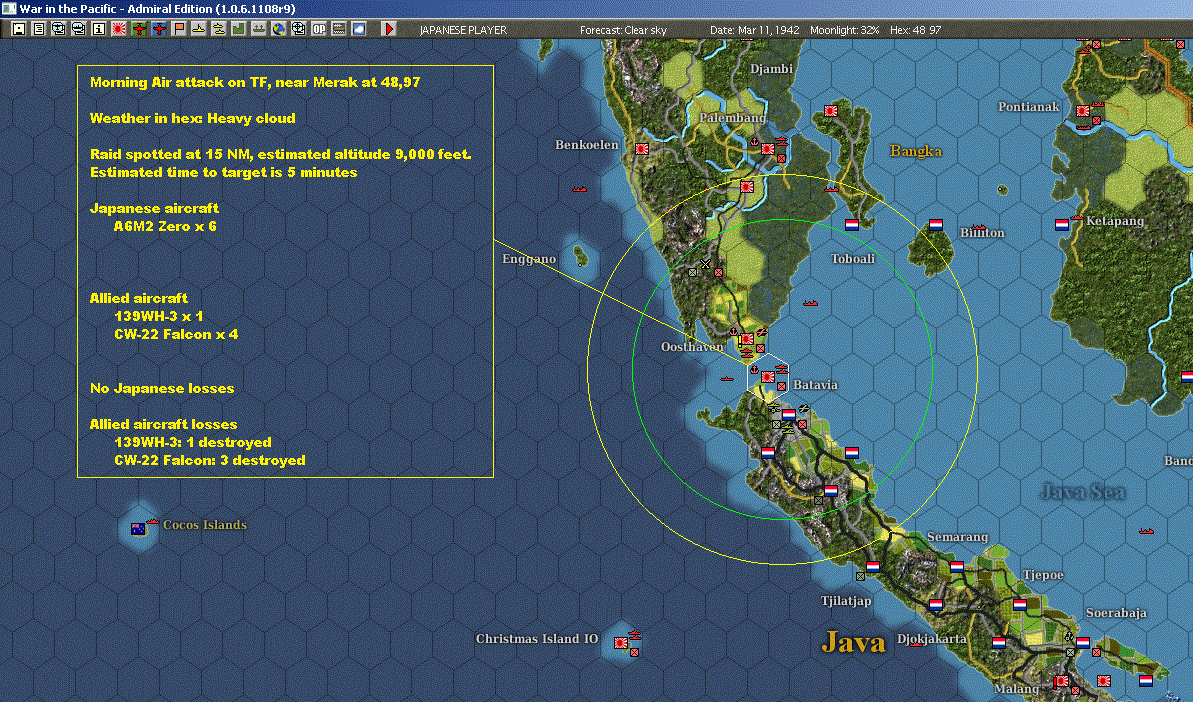Screen dimensions: 1193x702
Task: Select the Dutch flag just south of Batavia
Action: tap(789, 415)
